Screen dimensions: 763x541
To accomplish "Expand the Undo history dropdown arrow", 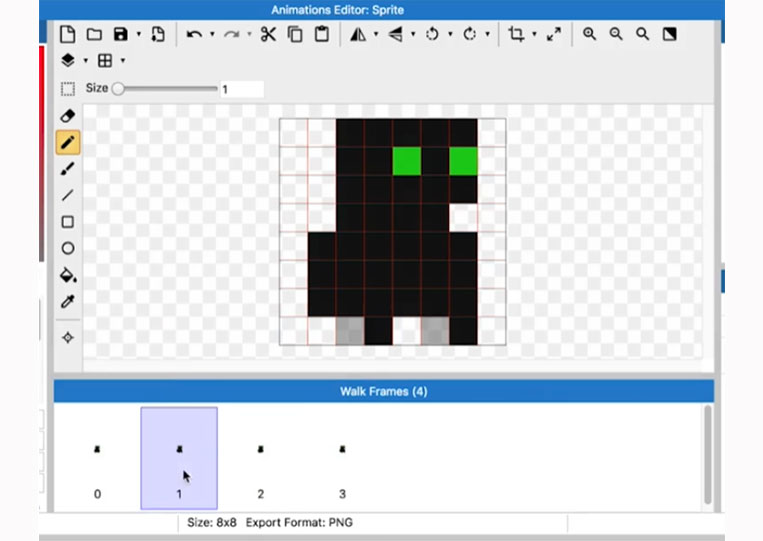I will click(212, 34).
